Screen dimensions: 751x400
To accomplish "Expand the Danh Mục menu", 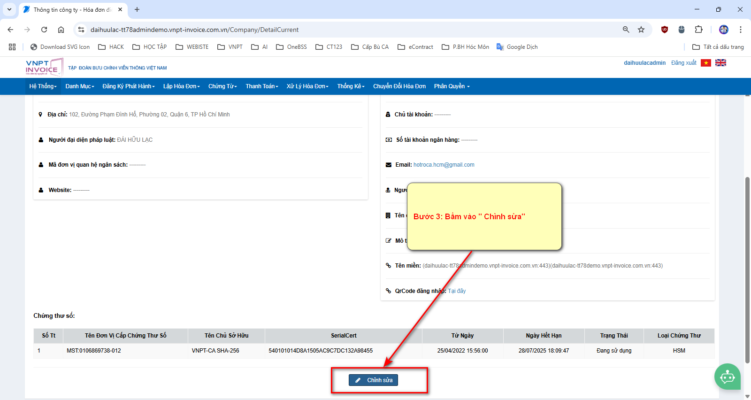I will point(80,86).
